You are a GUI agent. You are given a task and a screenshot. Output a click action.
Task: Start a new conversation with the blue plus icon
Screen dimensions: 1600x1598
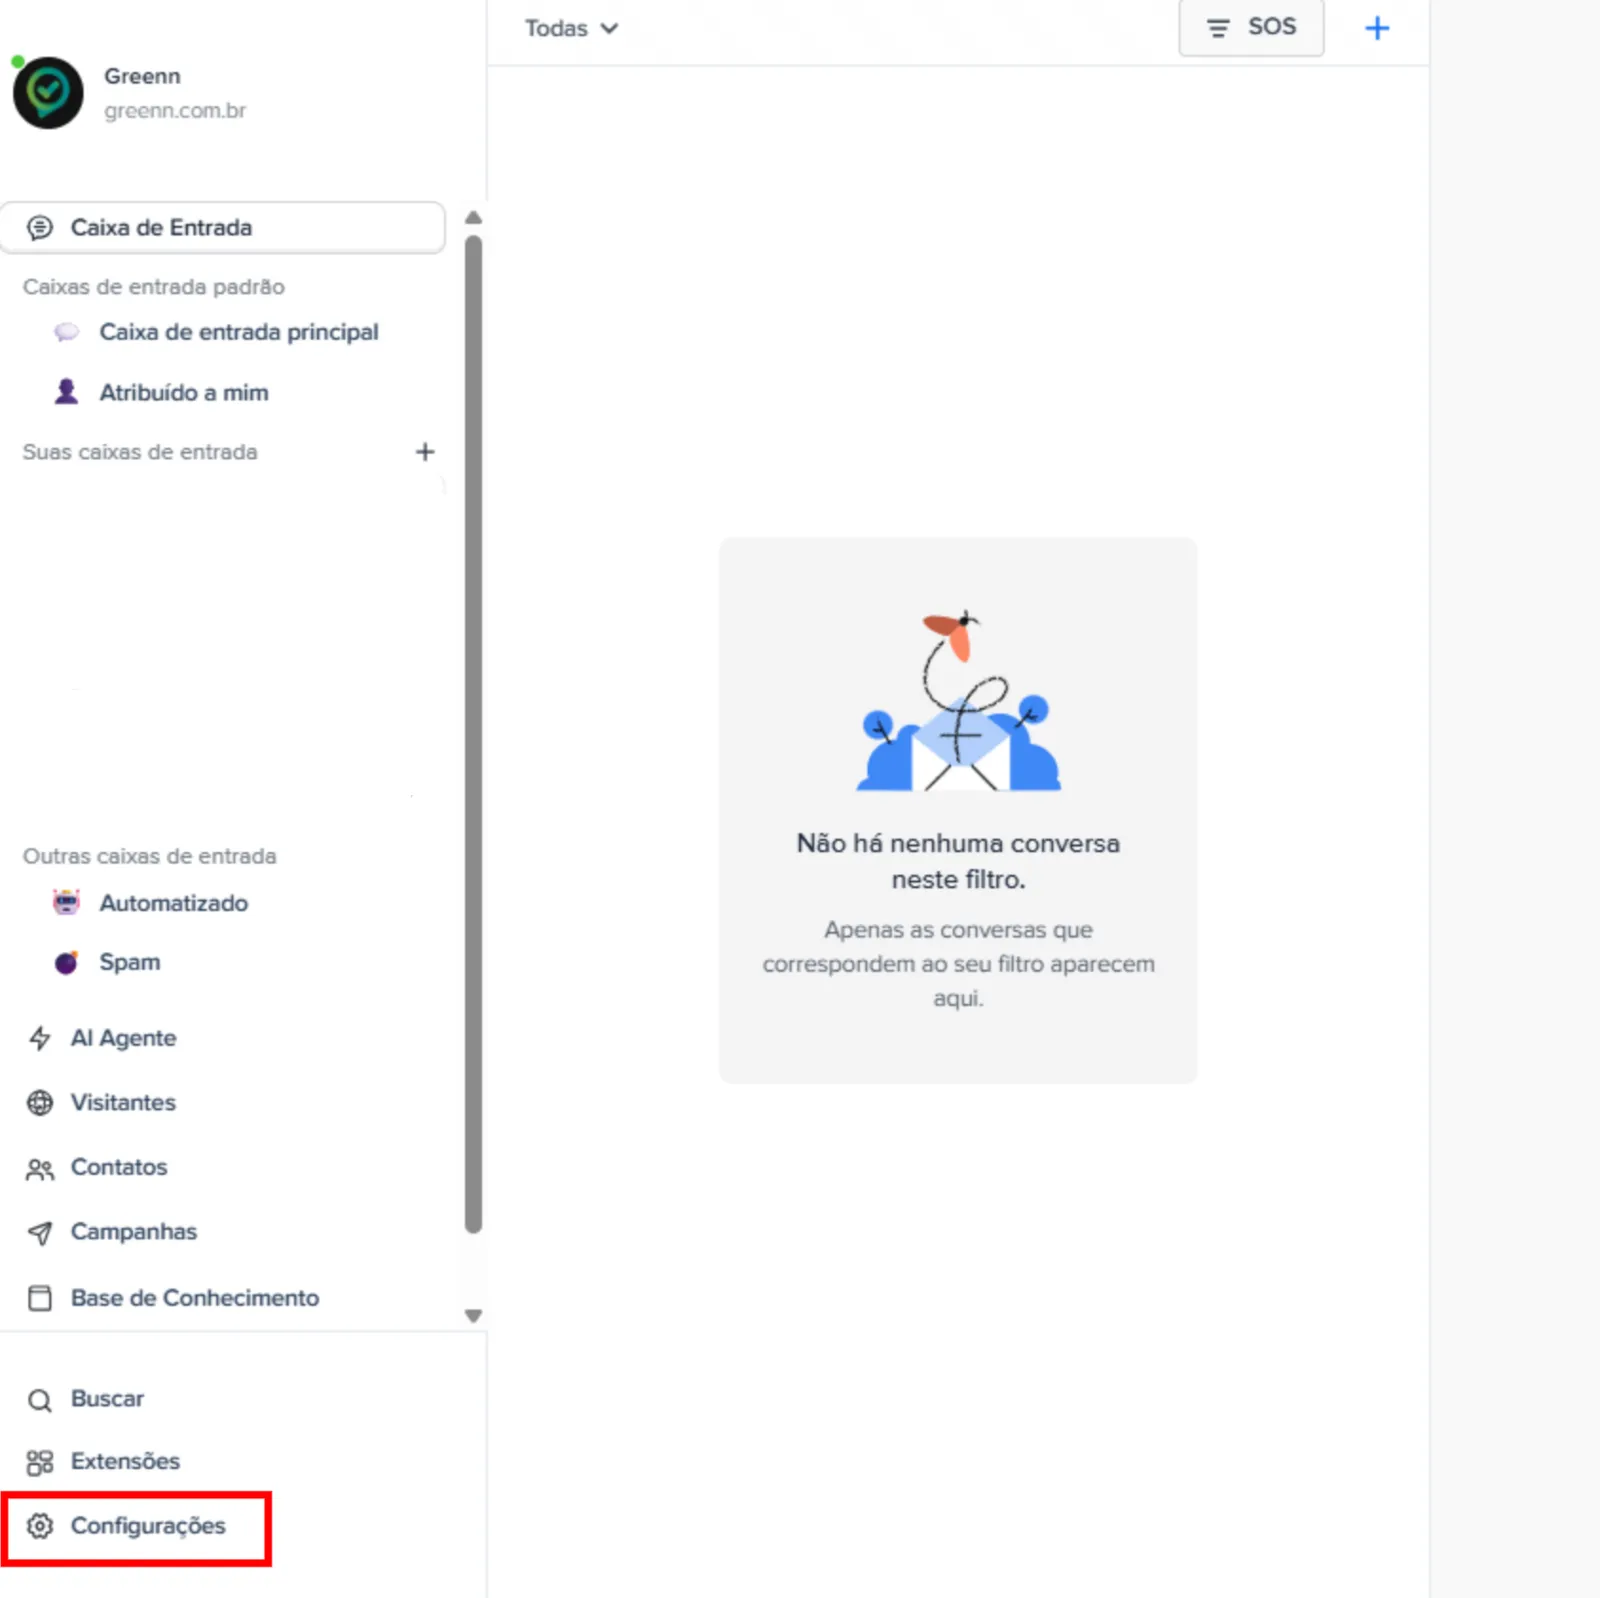[x=1377, y=28]
